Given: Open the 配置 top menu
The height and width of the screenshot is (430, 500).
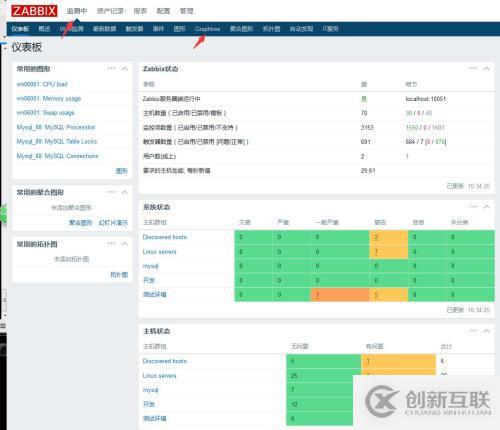Looking at the screenshot, I should click(x=163, y=11).
